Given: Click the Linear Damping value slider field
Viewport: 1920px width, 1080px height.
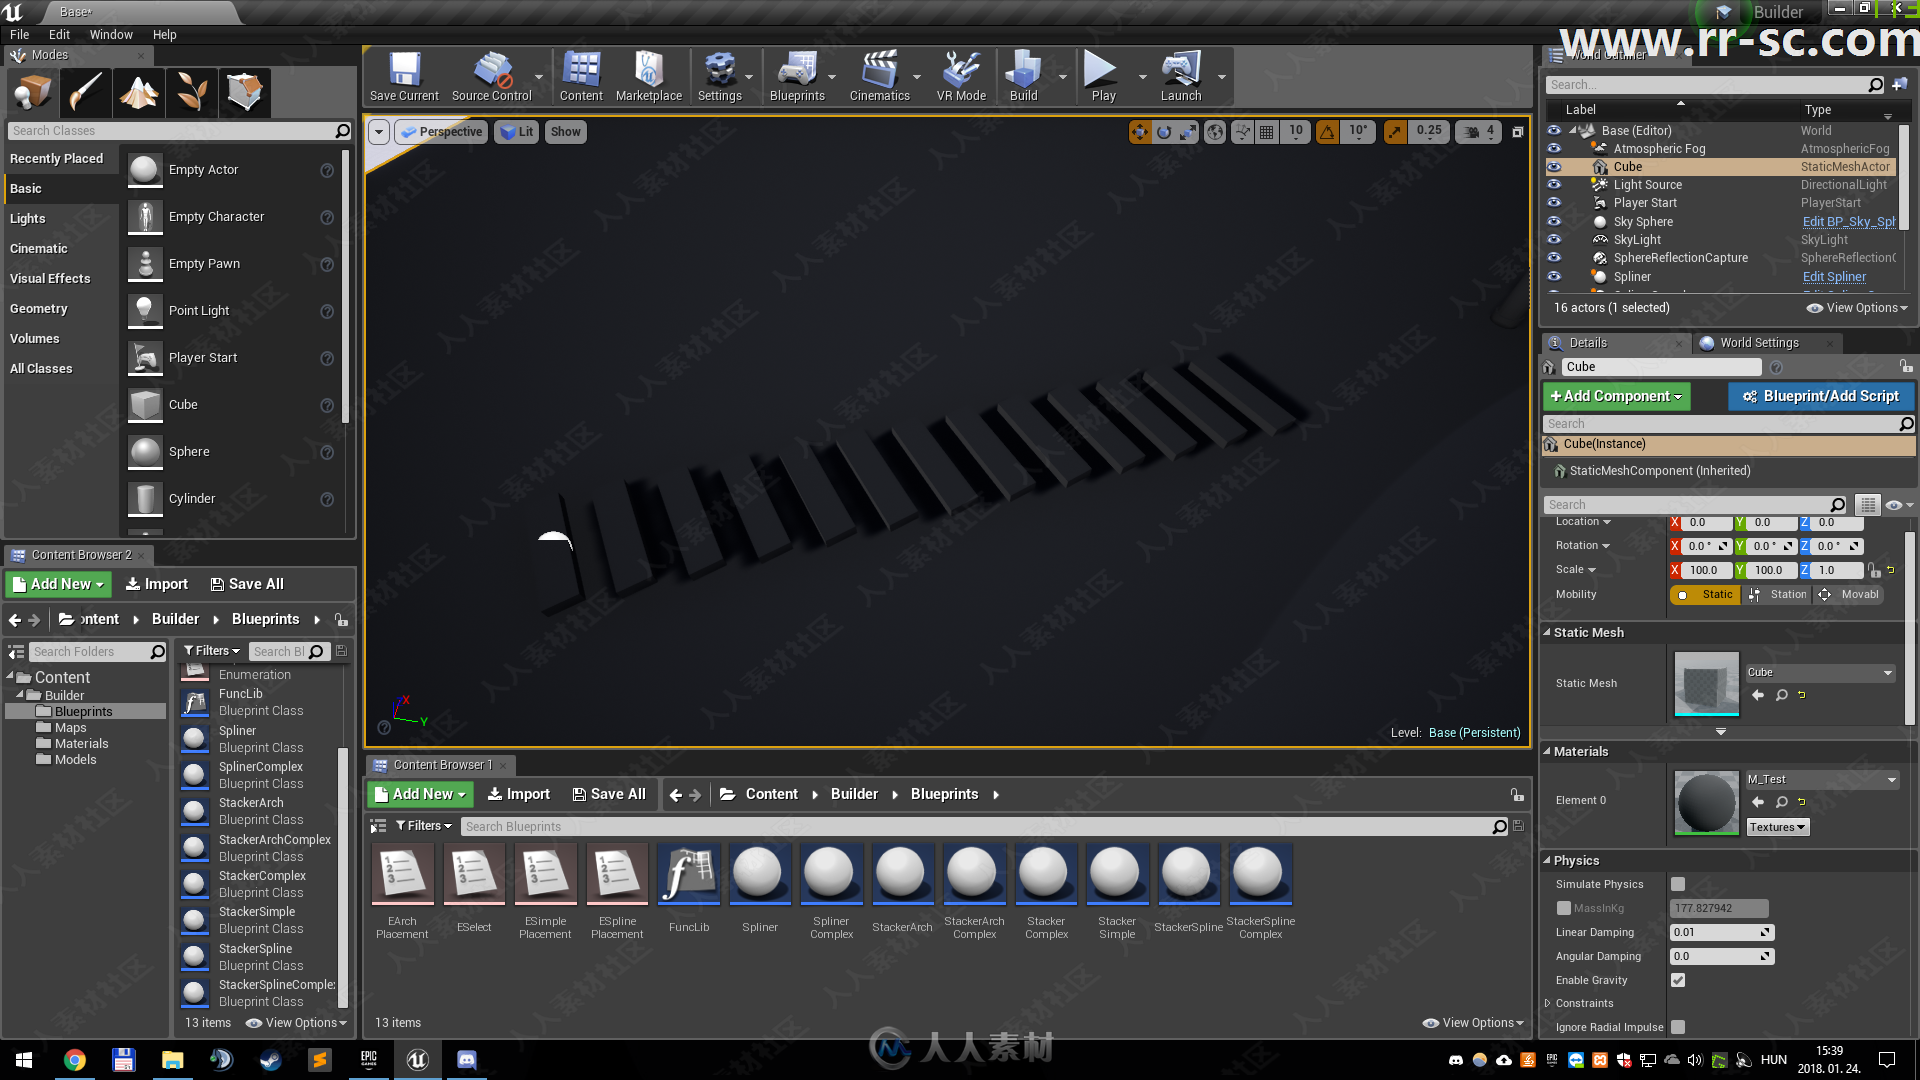Looking at the screenshot, I should click(x=1721, y=933).
